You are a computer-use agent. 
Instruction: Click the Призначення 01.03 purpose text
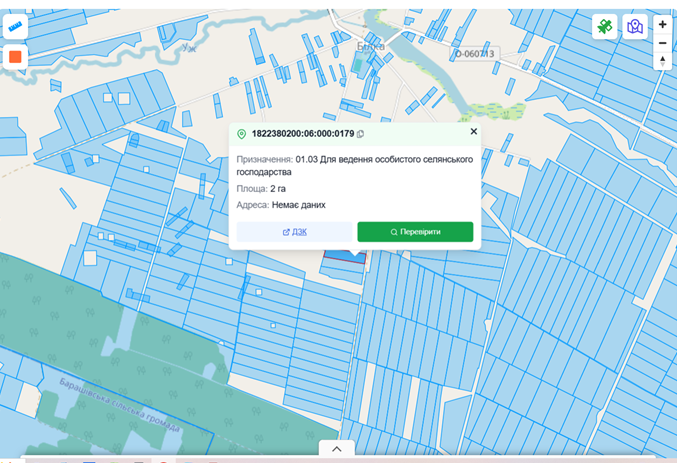[x=354, y=165]
